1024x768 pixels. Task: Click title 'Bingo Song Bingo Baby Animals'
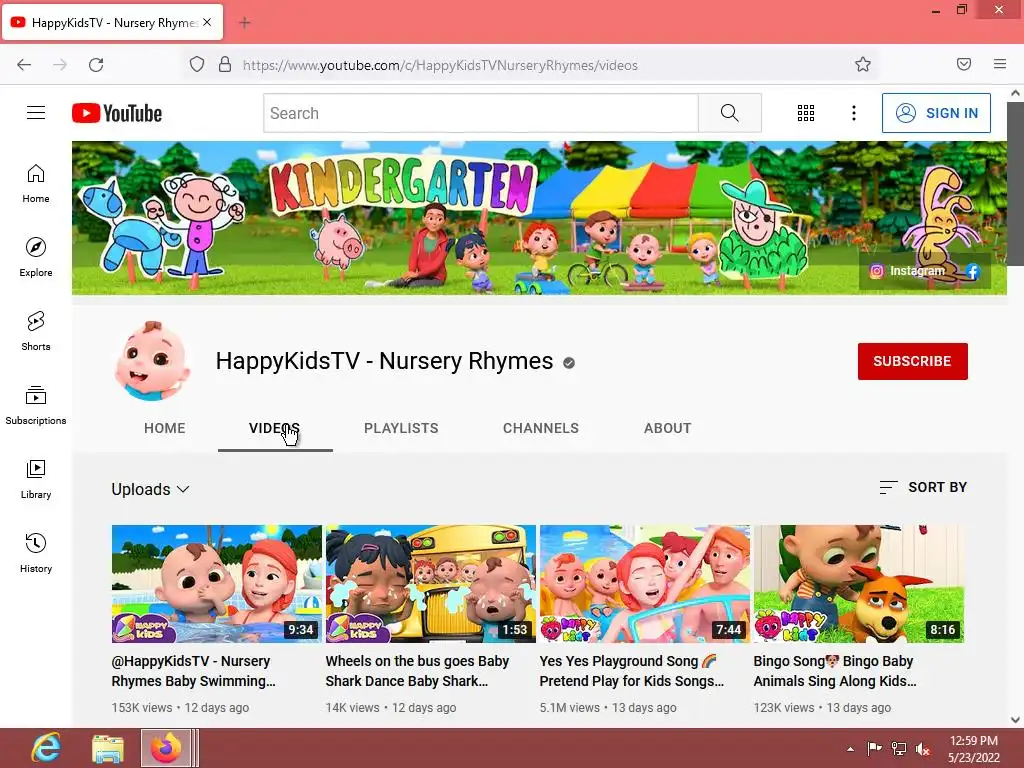click(835, 671)
